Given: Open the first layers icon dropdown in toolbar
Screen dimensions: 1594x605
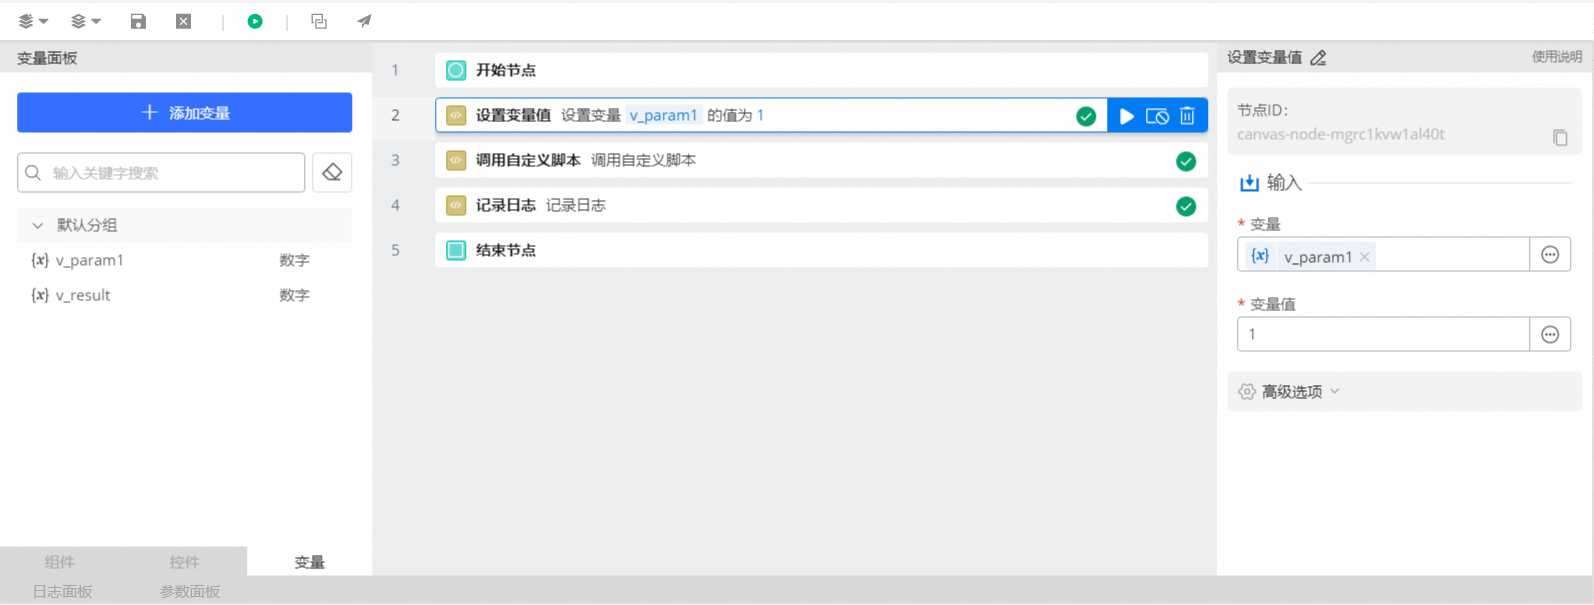Looking at the screenshot, I should coord(33,21).
